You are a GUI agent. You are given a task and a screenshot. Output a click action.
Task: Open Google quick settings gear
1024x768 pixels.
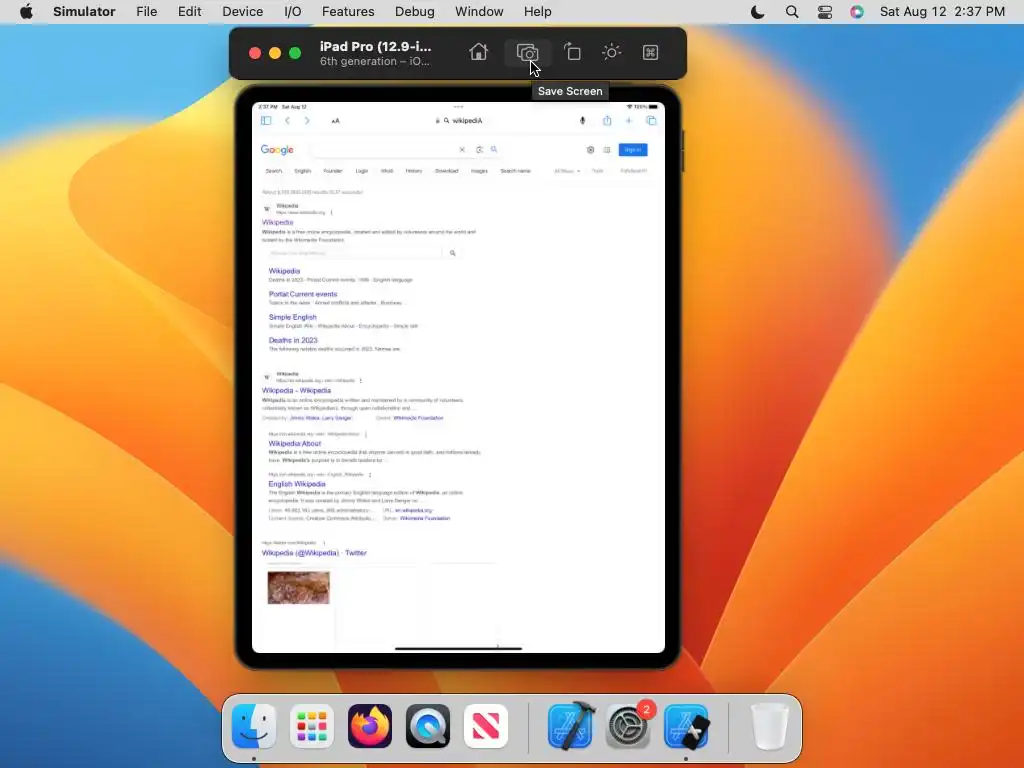590,150
